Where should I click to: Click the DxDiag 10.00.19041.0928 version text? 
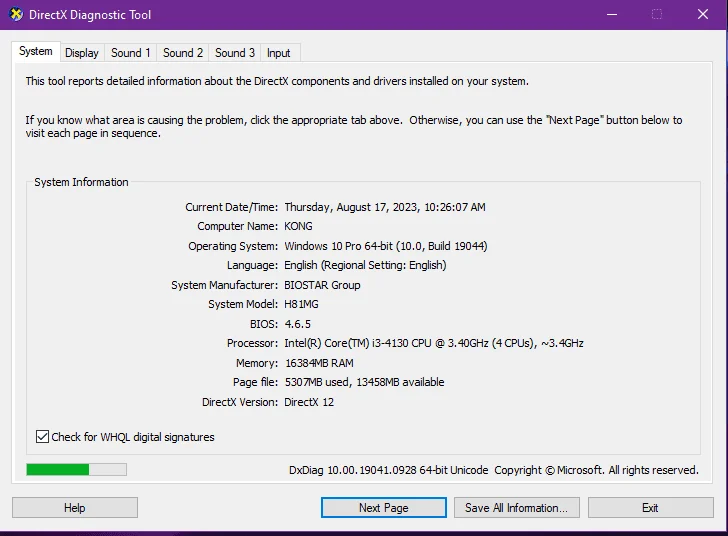pos(388,470)
